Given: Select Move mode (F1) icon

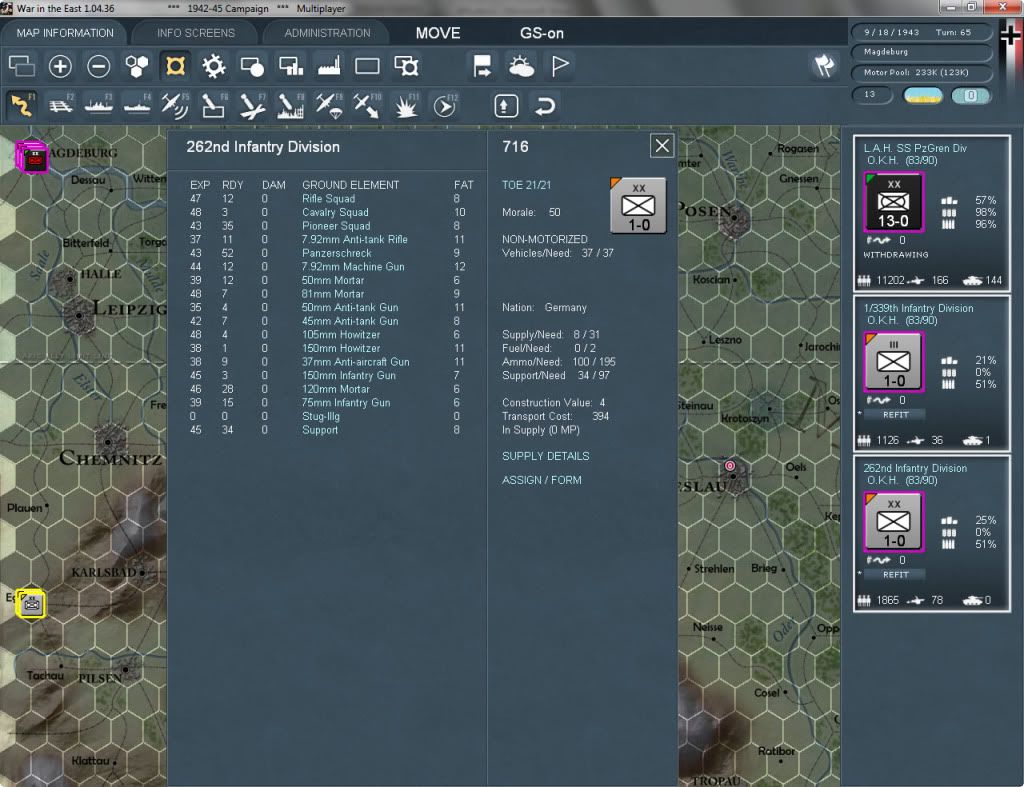Looking at the screenshot, I should pyautogui.click(x=22, y=105).
